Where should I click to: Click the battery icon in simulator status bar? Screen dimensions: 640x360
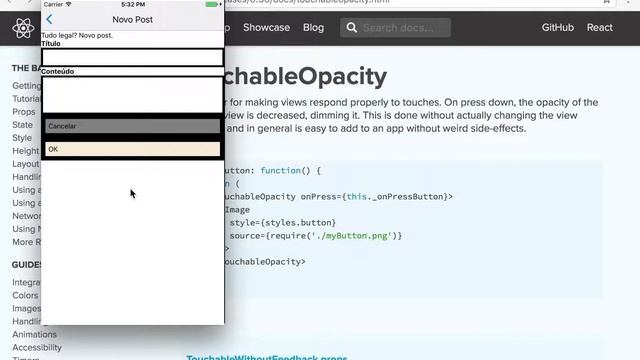(212, 4)
